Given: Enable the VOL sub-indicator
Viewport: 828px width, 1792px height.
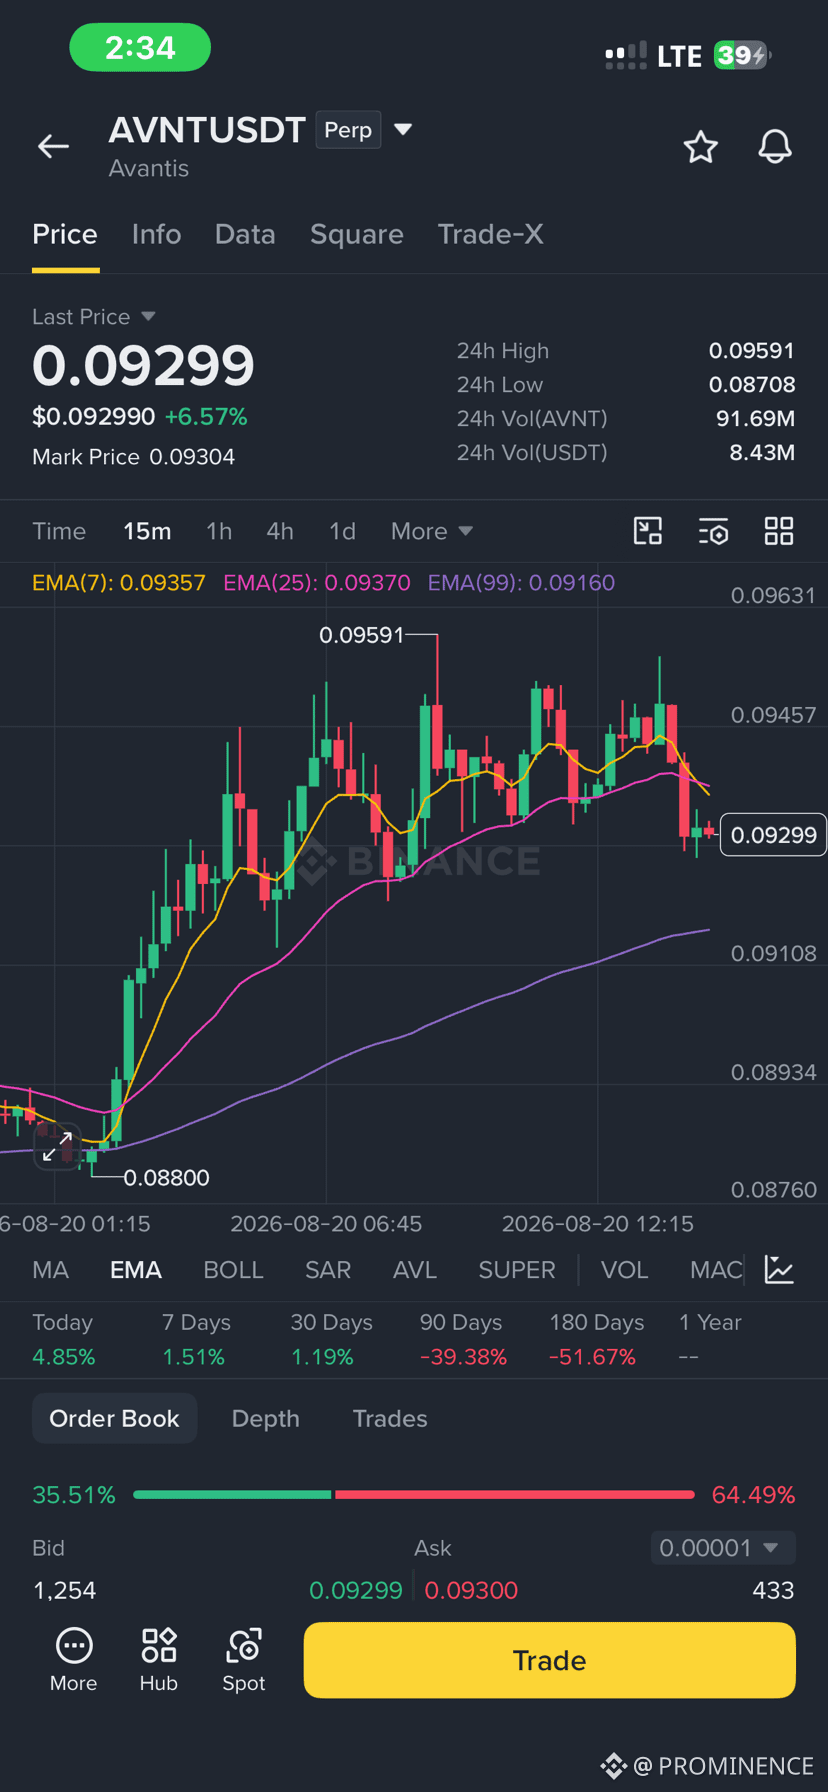Looking at the screenshot, I should coord(624,1270).
